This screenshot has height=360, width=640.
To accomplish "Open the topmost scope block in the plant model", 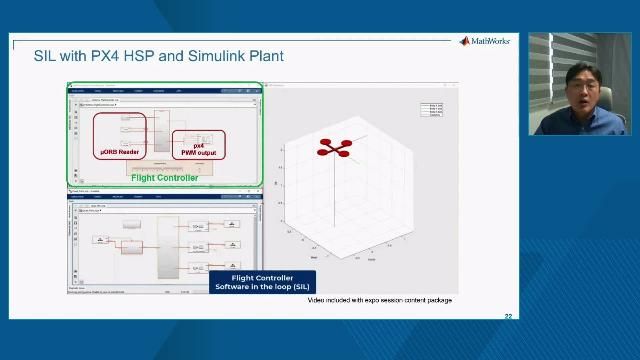I will pyautogui.click(x=232, y=224).
